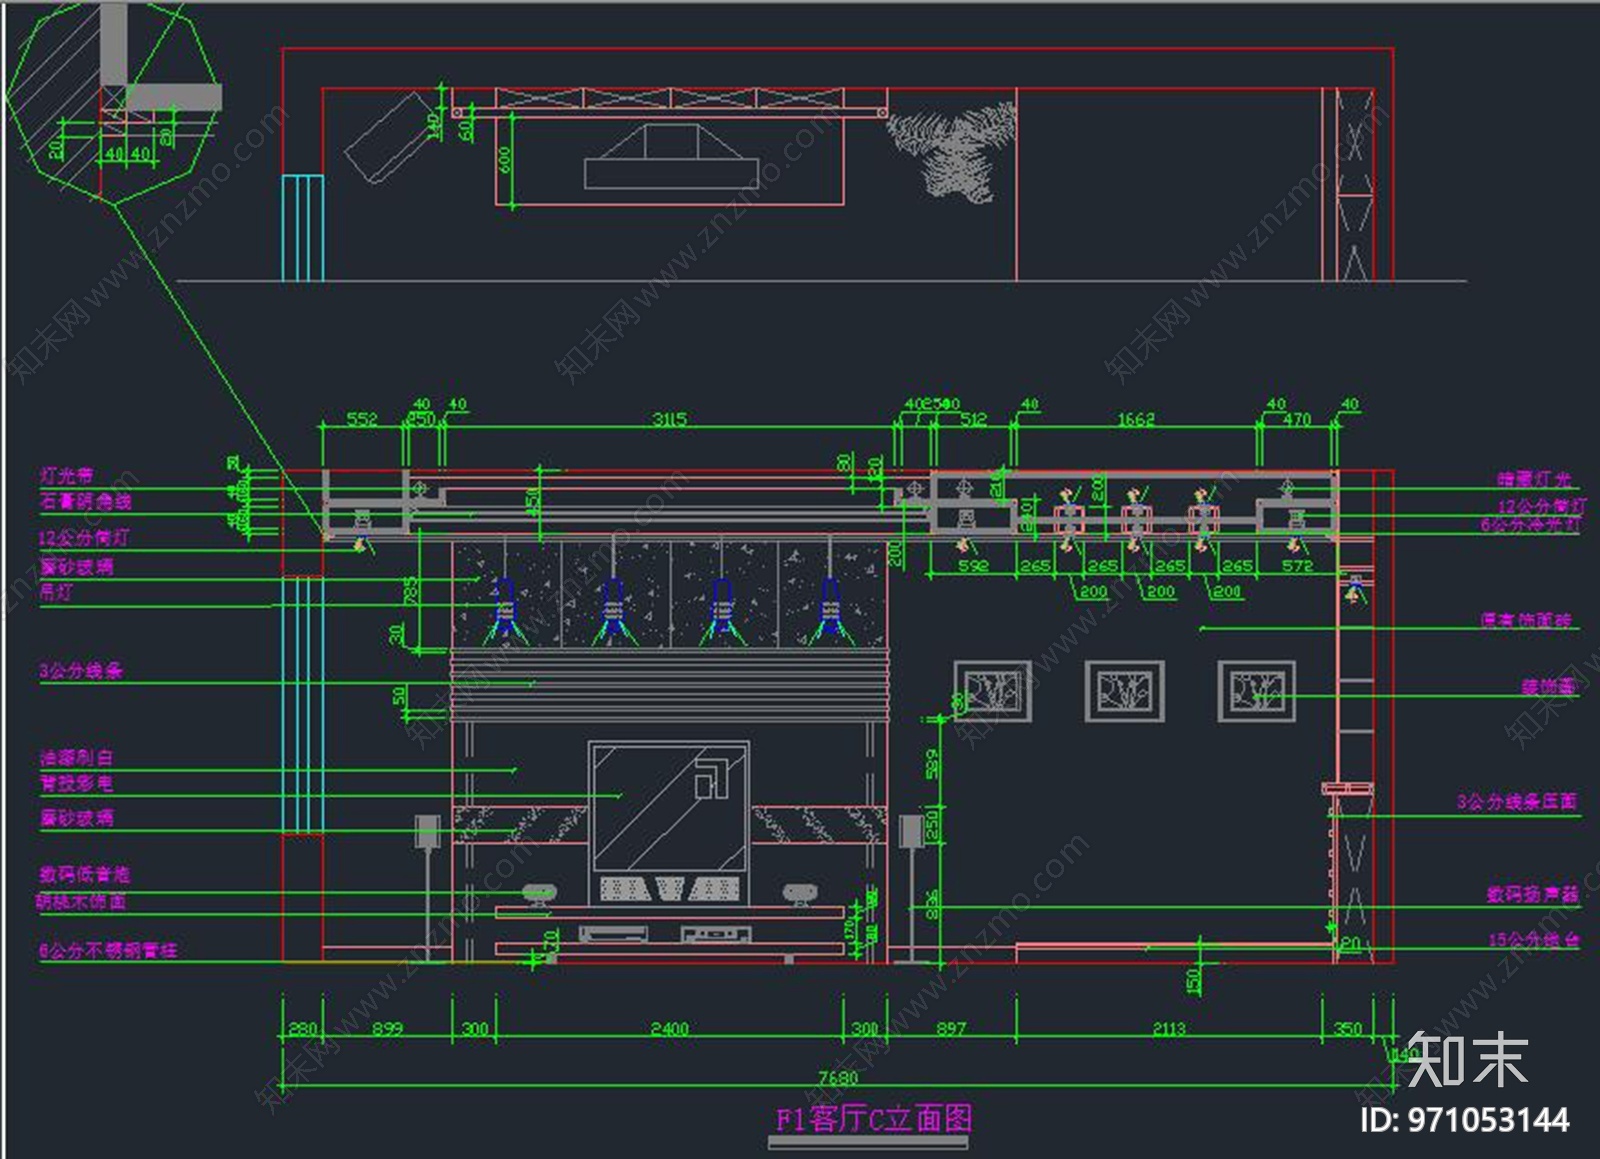1600x1159 pixels.
Task: Select the "装饰画" annotation label
Action: pos(1549,687)
